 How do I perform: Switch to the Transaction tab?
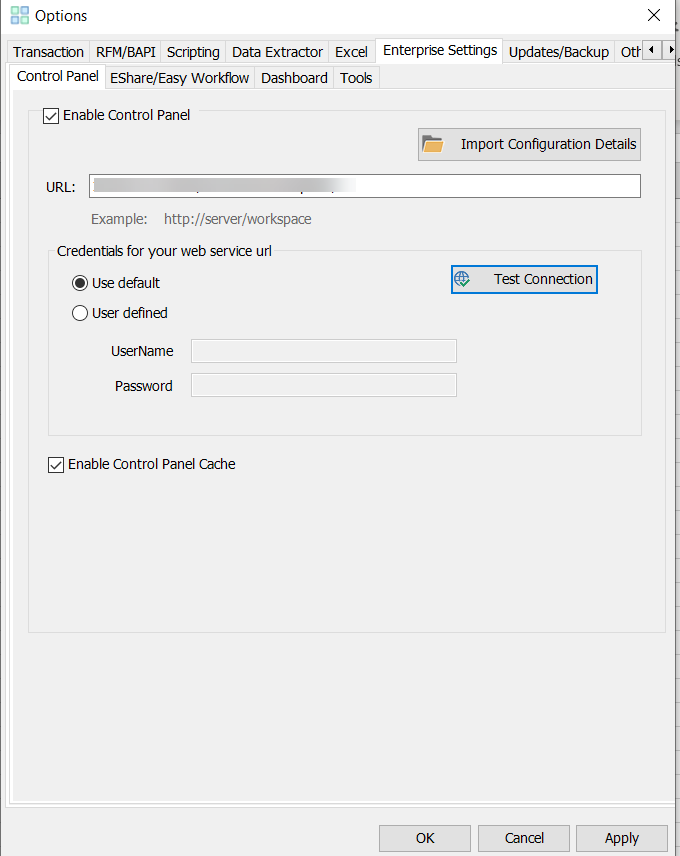pyautogui.click(x=48, y=52)
